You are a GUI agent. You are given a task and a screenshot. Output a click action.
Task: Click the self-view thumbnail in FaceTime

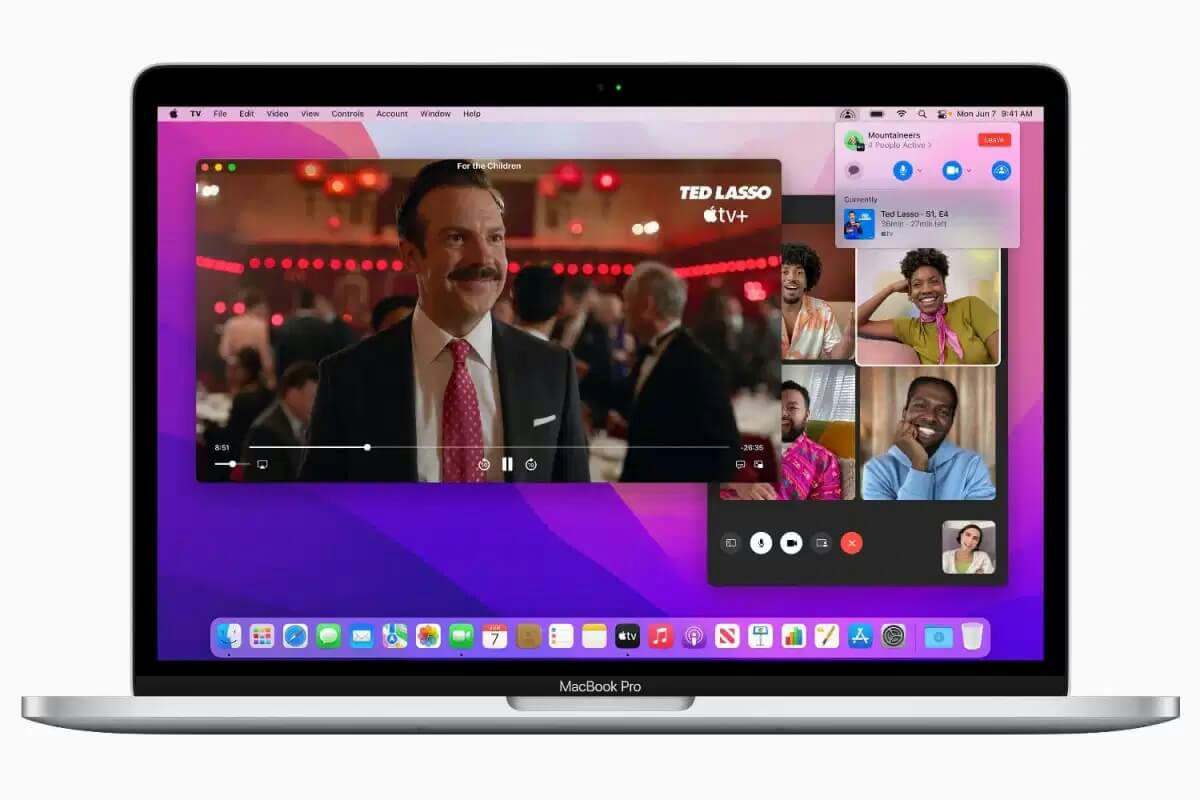[x=968, y=547]
